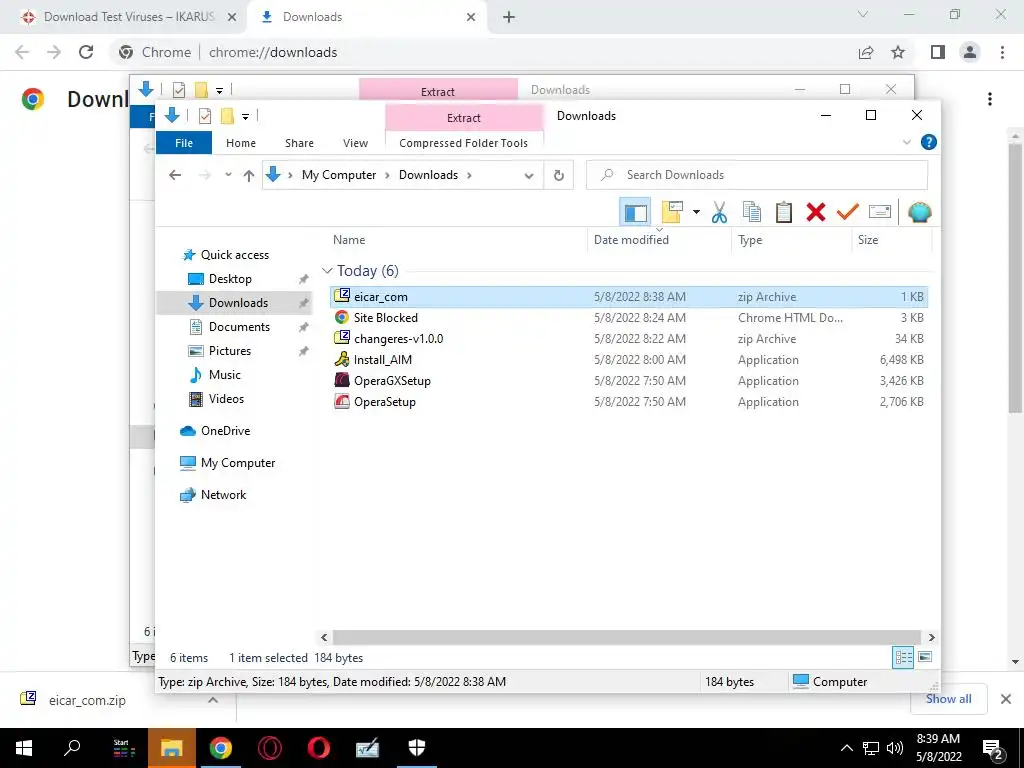Switch to large icons view icon
Image resolution: width=1024 pixels, height=768 pixels.
tap(925, 657)
